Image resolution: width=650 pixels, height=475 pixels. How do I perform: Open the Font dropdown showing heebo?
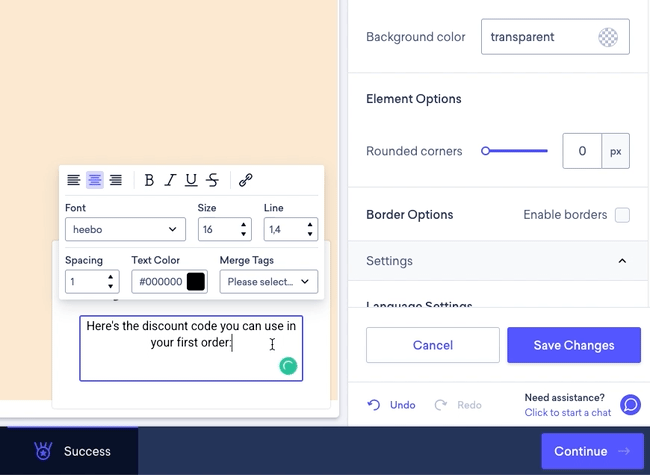(x=125, y=229)
